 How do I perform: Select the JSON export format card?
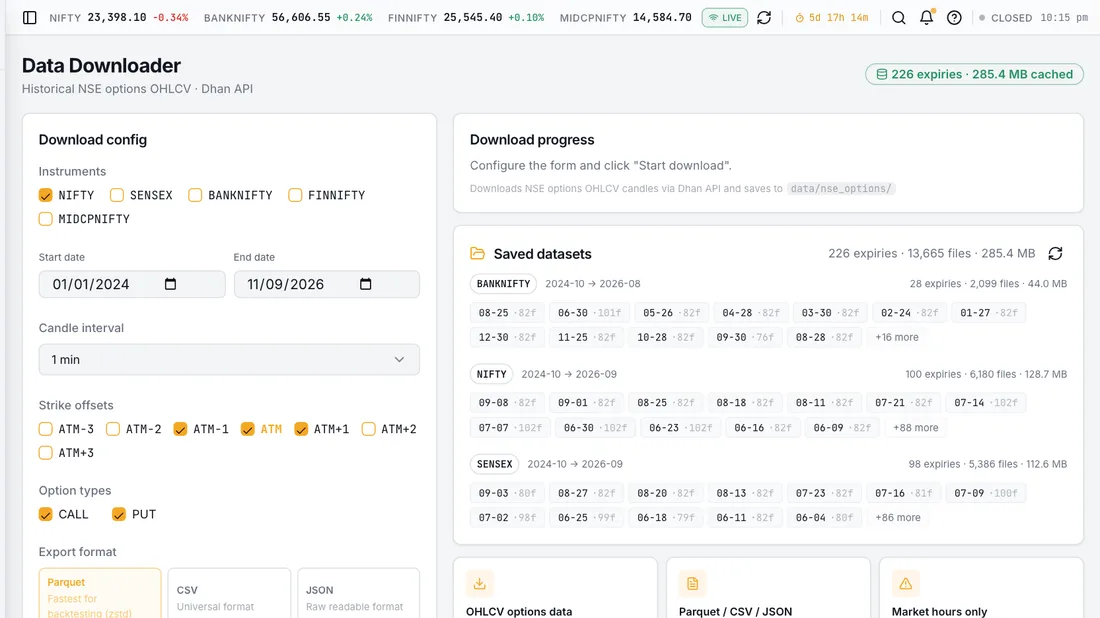point(358,593)
